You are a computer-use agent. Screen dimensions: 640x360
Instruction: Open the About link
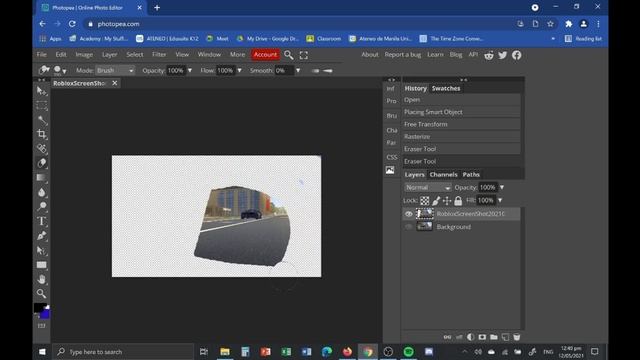(370, 55)
